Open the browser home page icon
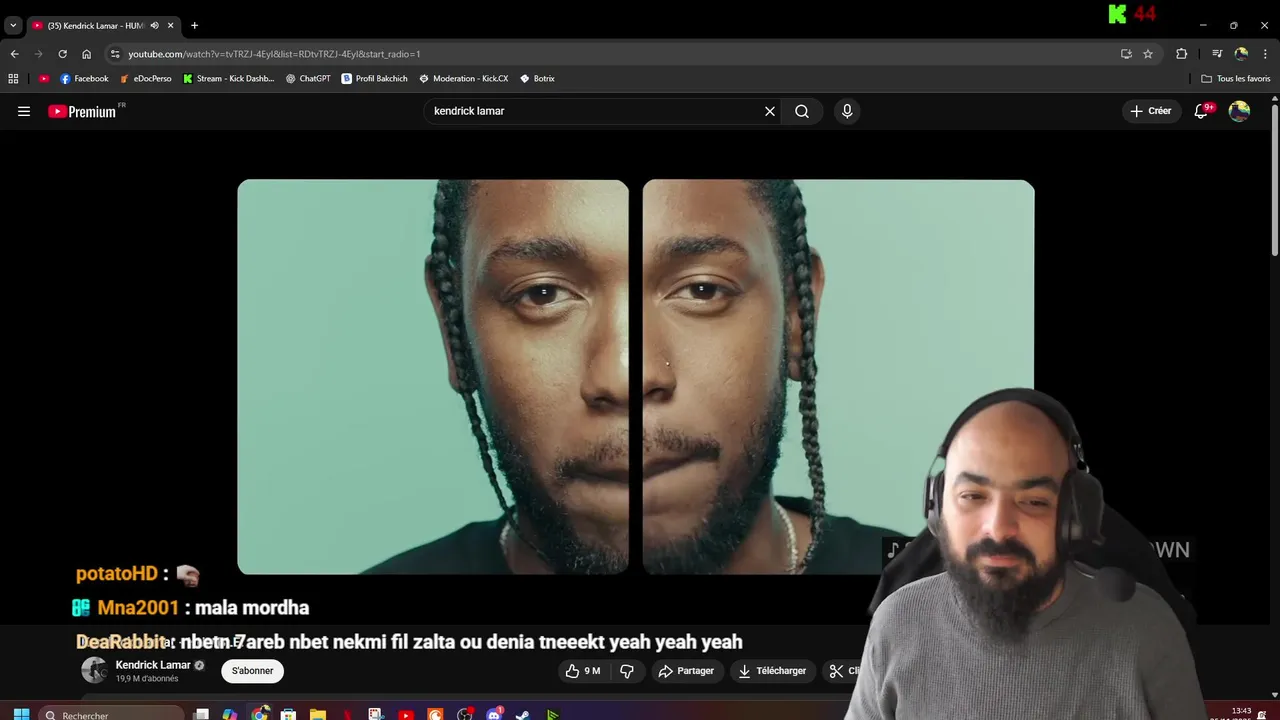Image resolution: width=1280 pixels, height=720 pixels. (86, 54)
